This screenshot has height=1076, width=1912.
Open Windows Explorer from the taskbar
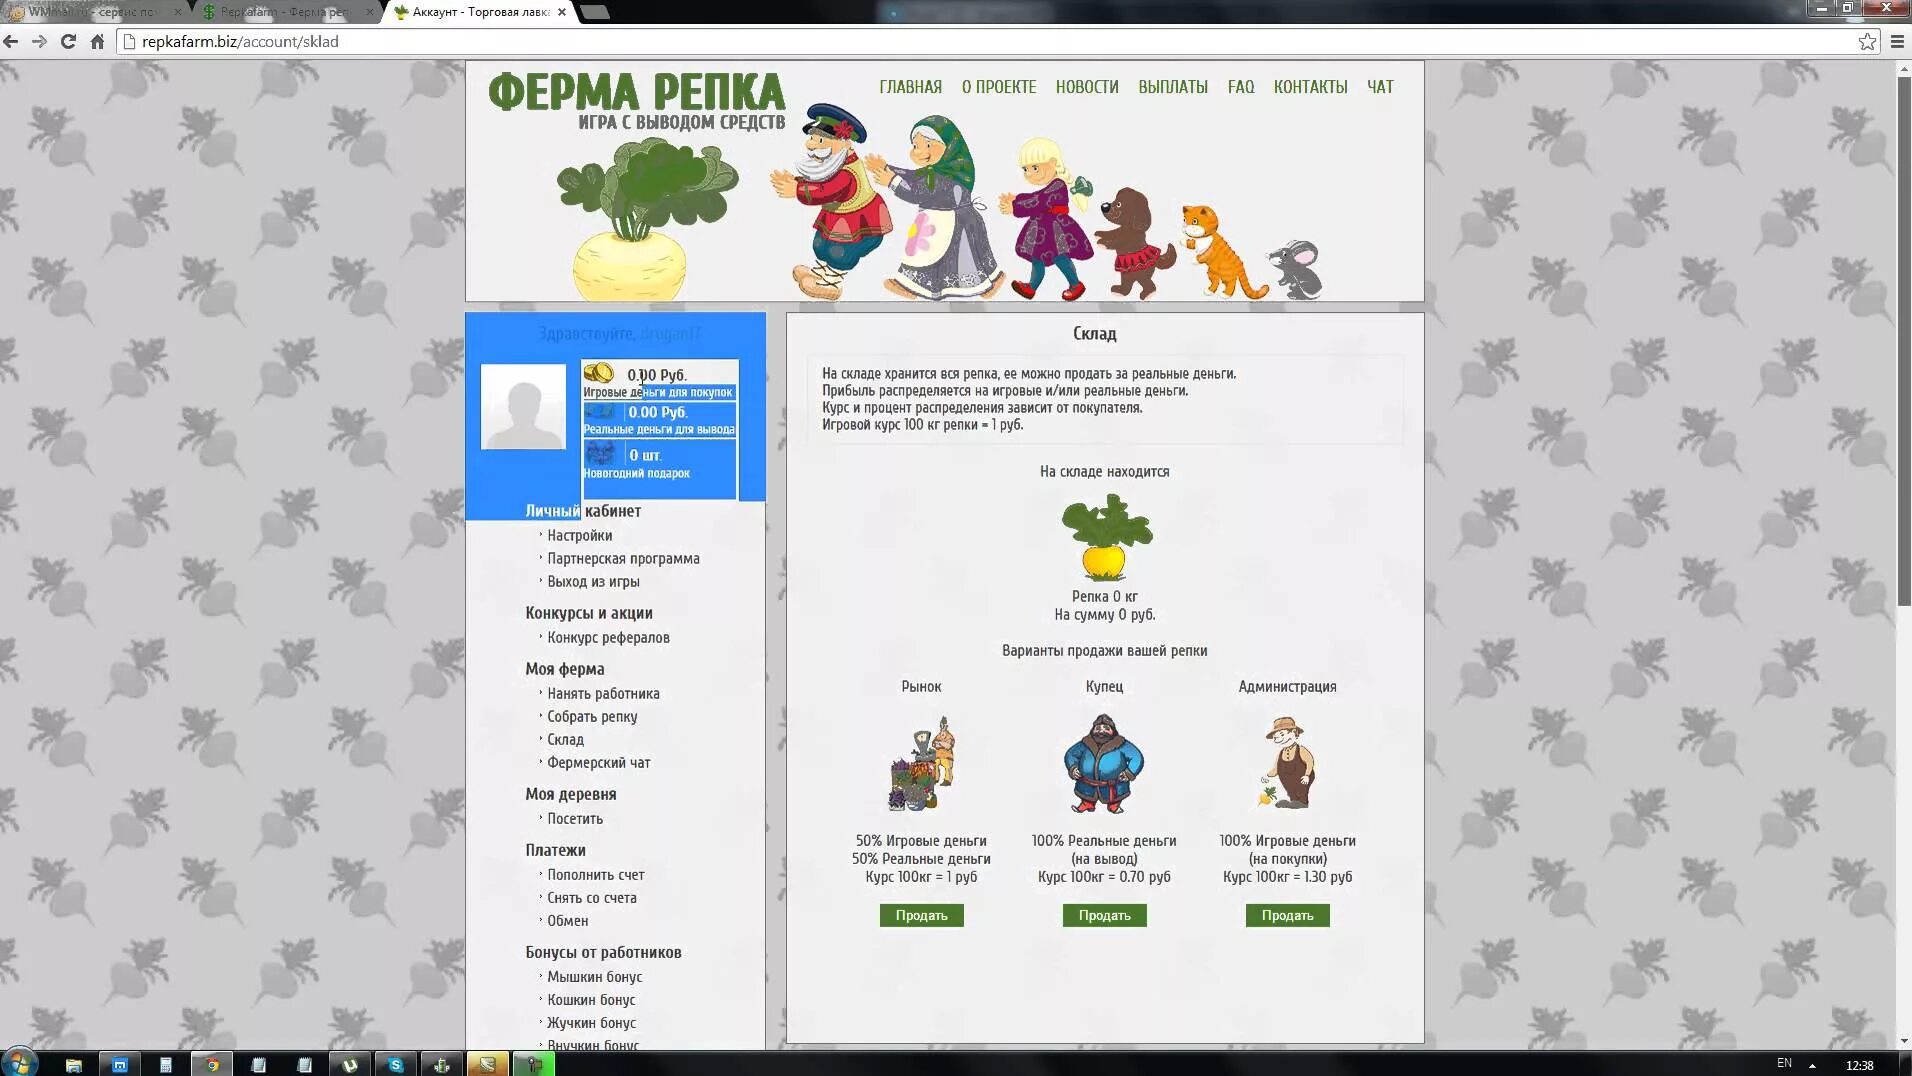click(x=73, y=1064)
